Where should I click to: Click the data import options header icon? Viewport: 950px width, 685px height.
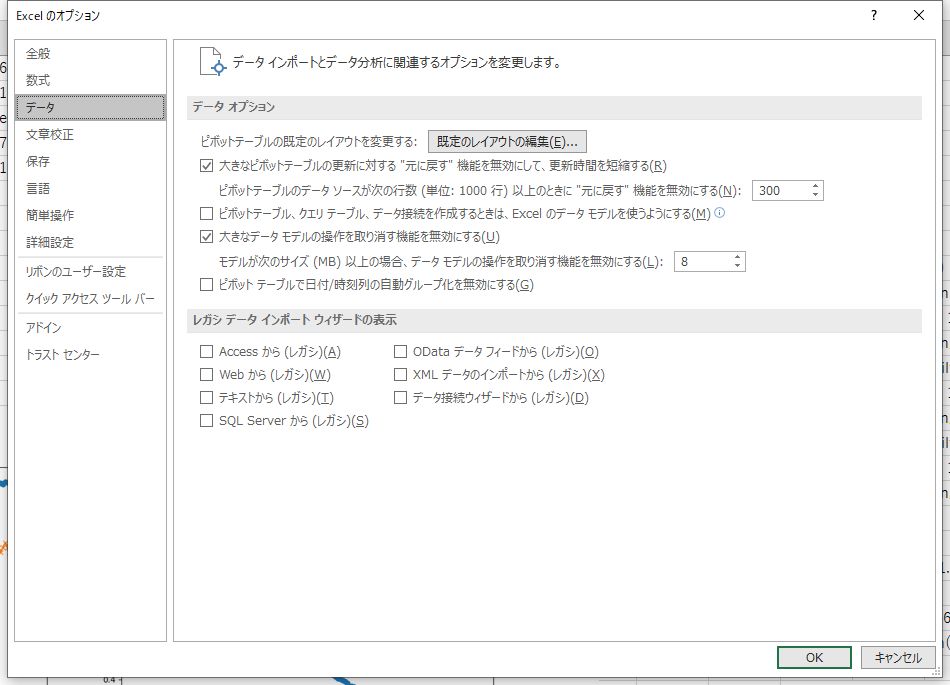(x=213, y=62)
